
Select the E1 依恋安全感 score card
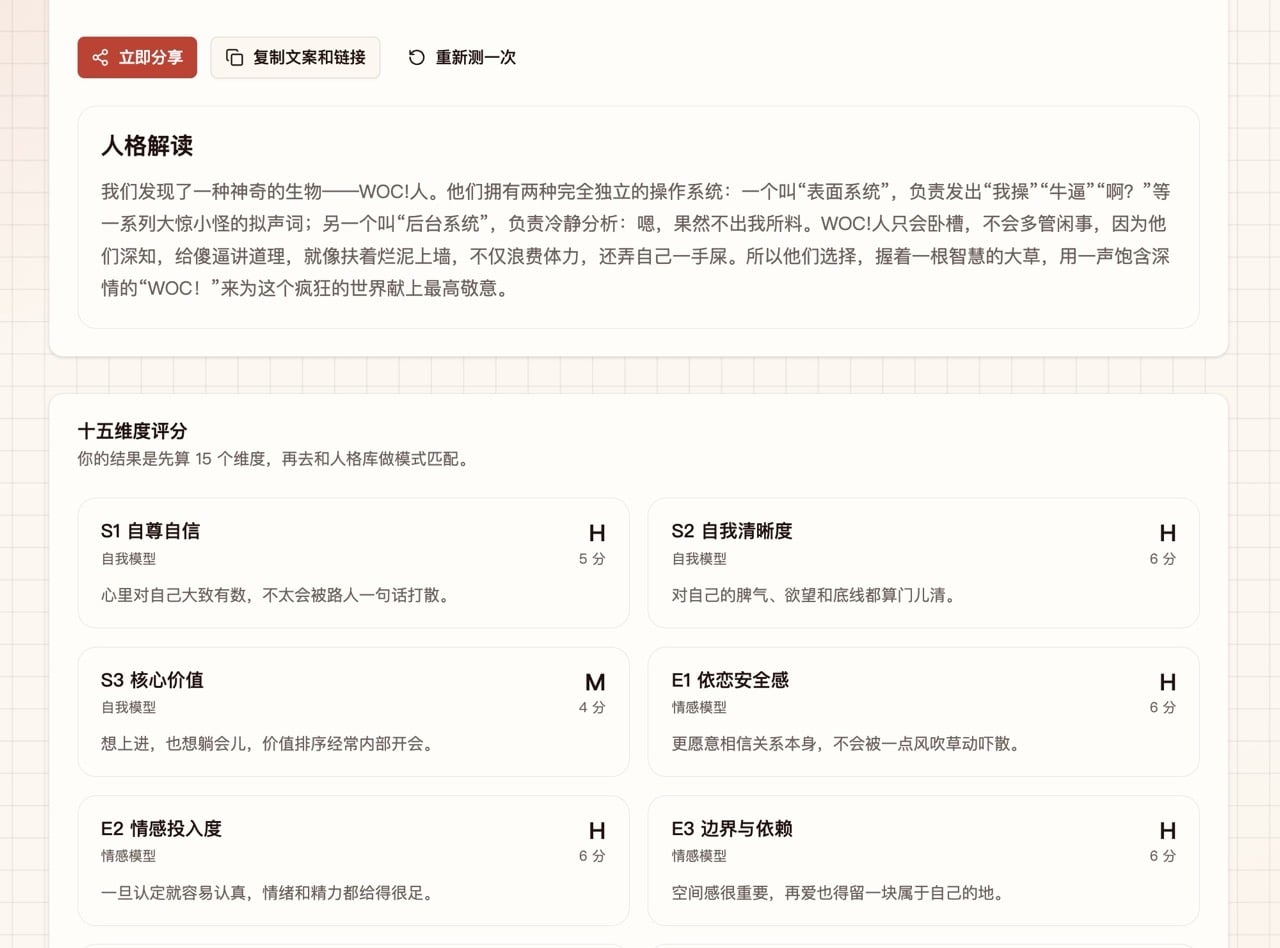click(923, 711)
